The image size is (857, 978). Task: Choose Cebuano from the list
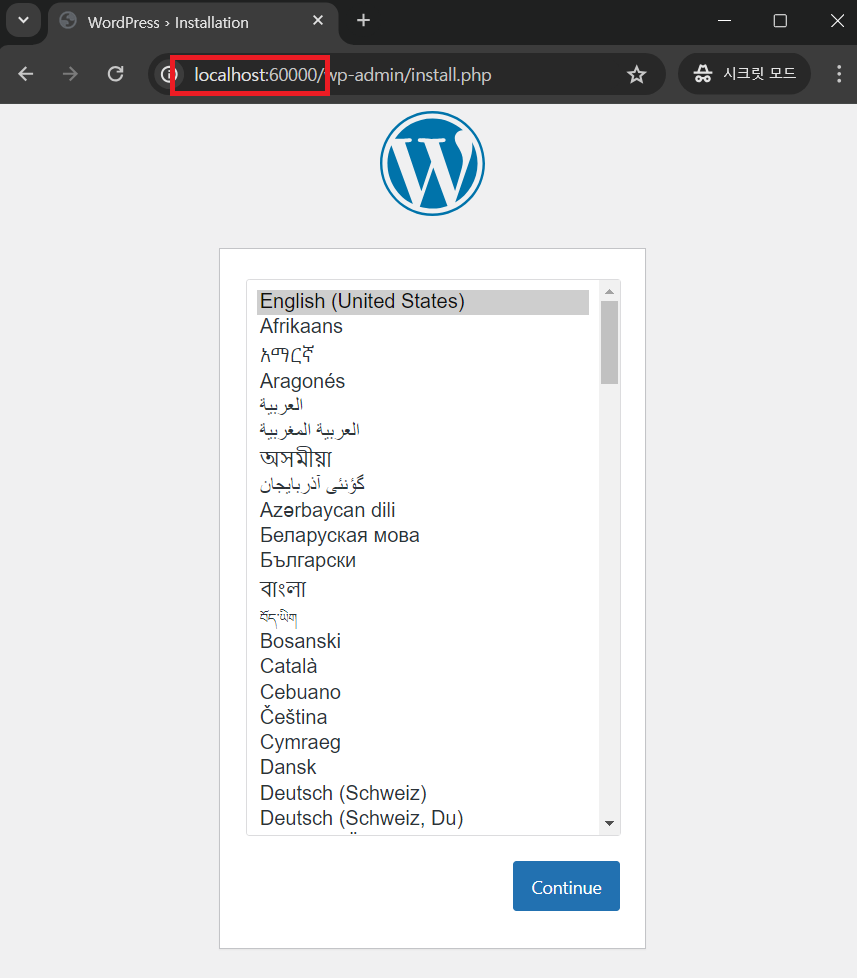(x=423, y=692)
